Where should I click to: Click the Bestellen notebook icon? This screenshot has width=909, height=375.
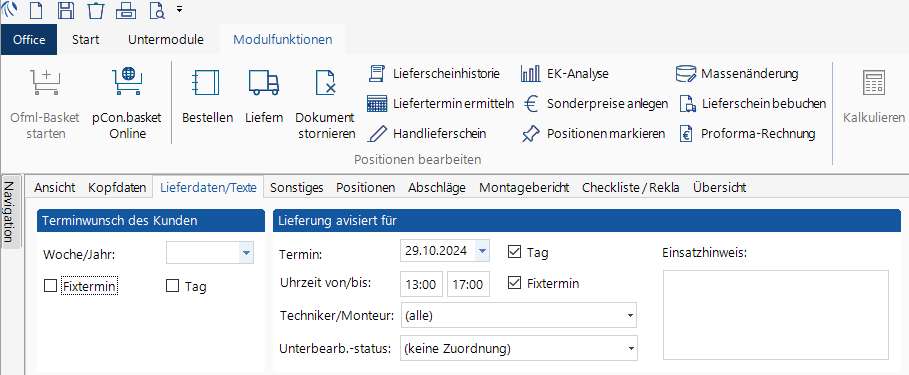tap(206, 82)
